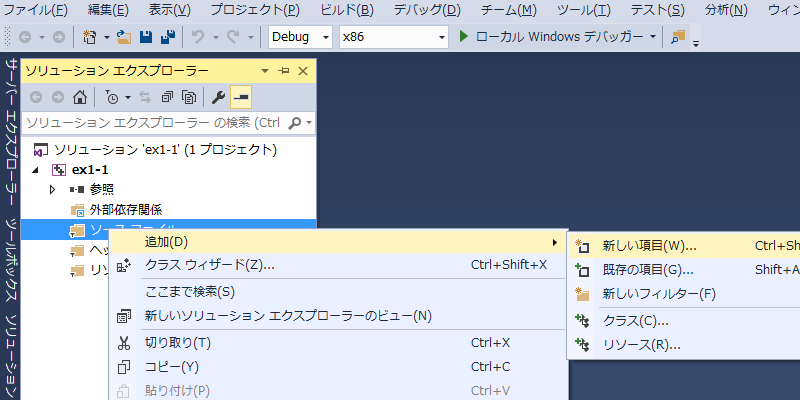This screenshot has height=400, width=800.
Task: Open the デバッグ(D) menu
Action: (427, 10)
